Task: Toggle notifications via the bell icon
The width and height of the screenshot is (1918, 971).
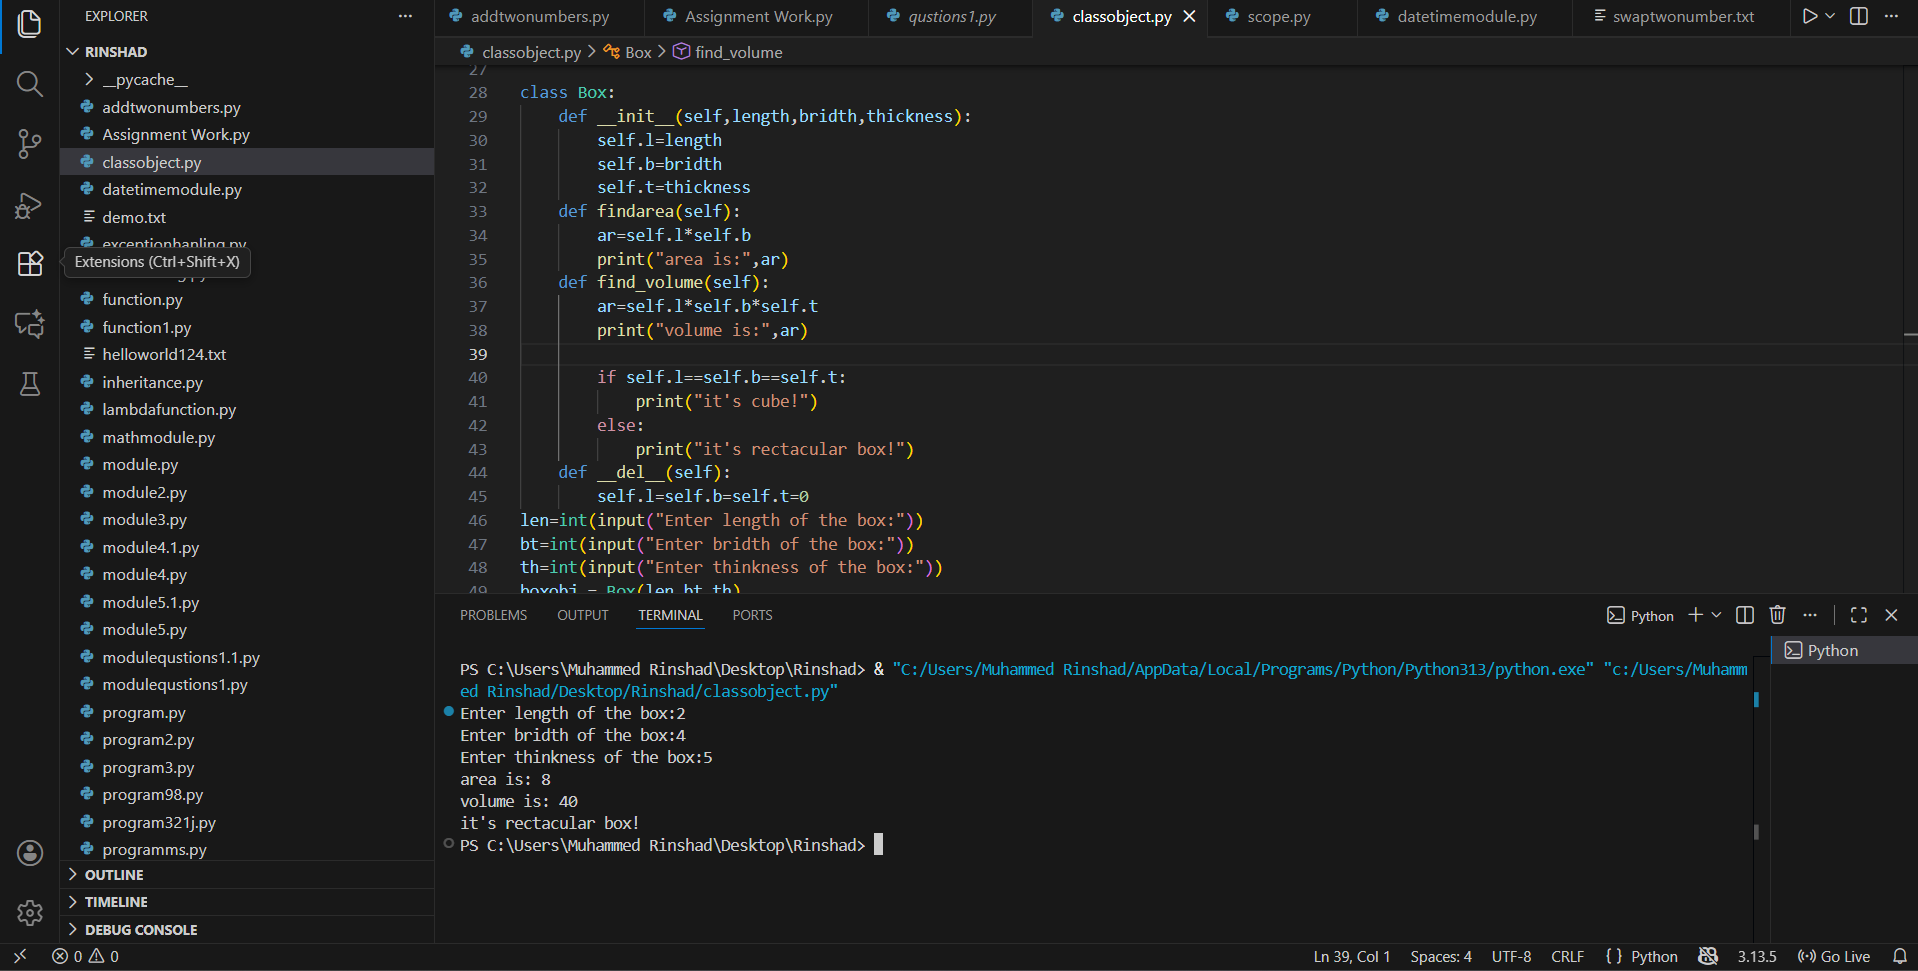Action: (x=1901, y=956)
